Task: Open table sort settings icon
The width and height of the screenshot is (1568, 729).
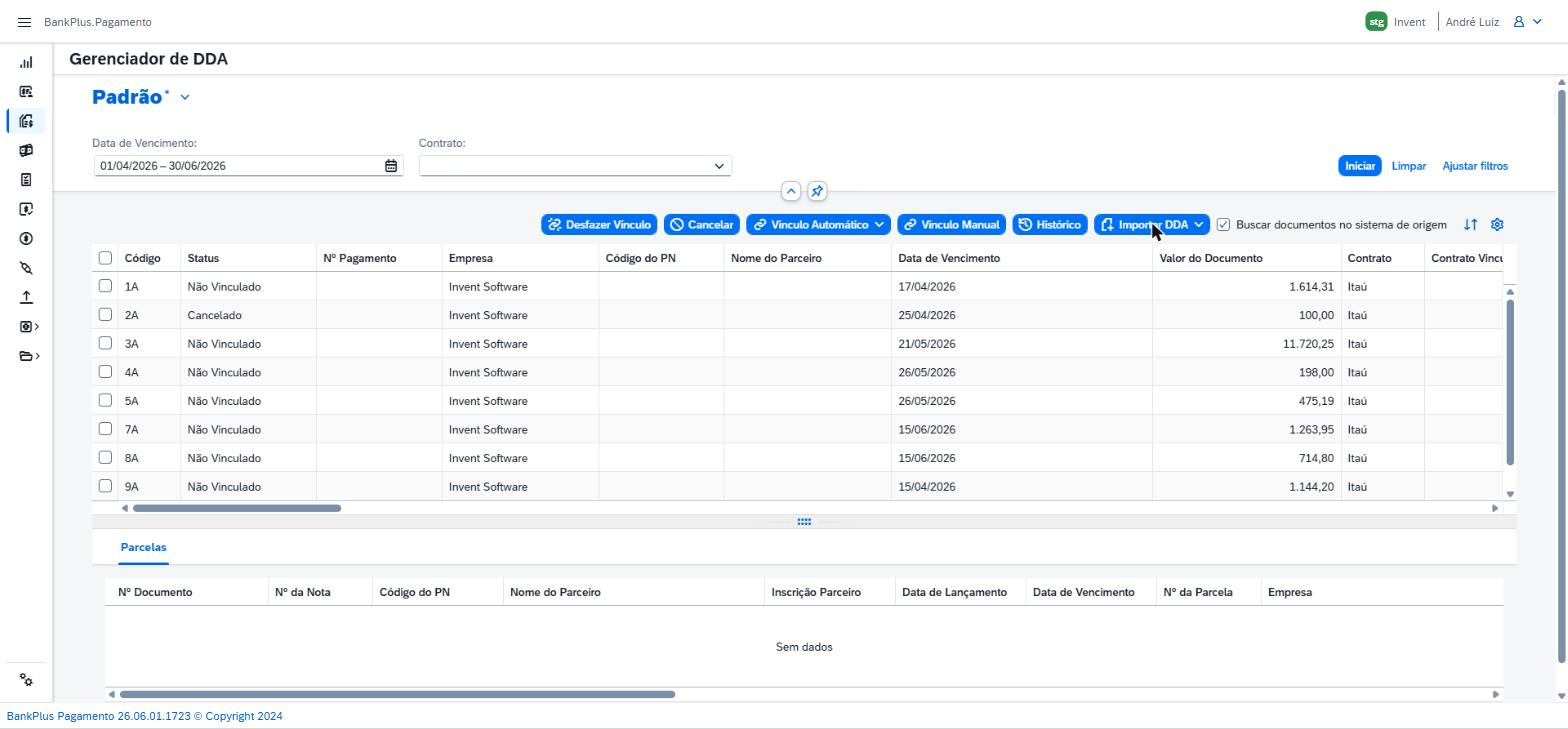Action: coord(1470,225)
